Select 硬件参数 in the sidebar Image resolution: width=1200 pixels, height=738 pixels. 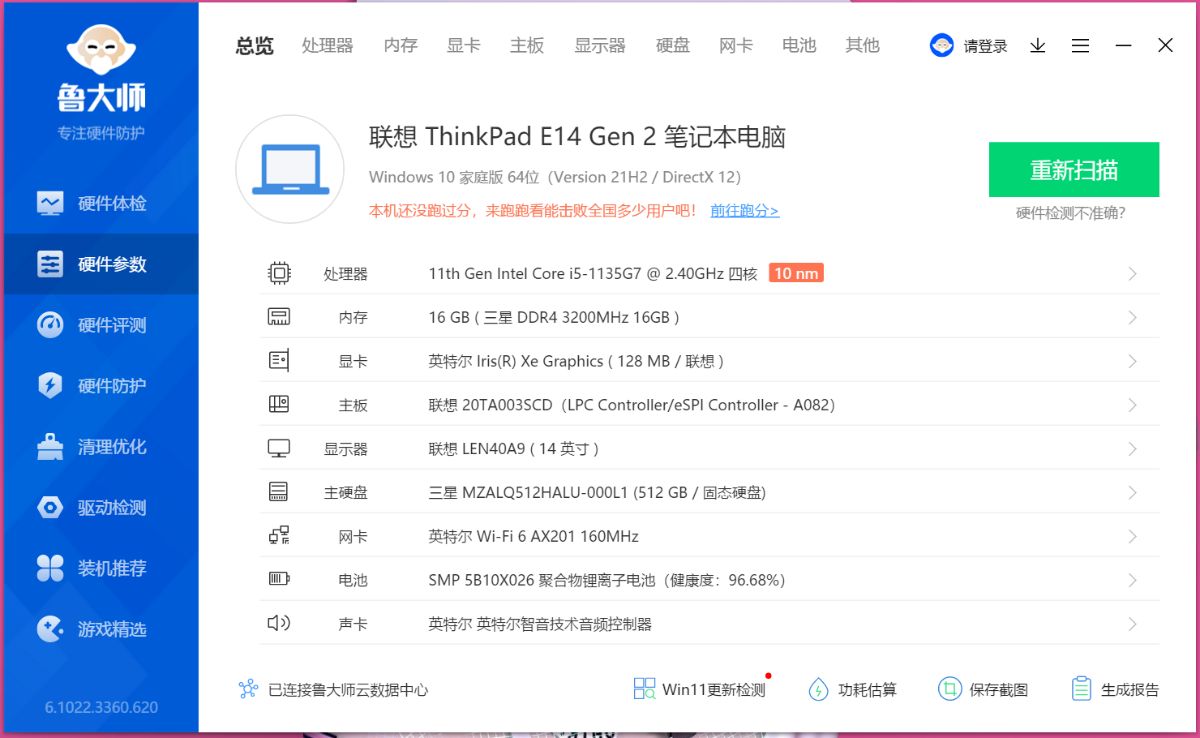tap(100, 264)
